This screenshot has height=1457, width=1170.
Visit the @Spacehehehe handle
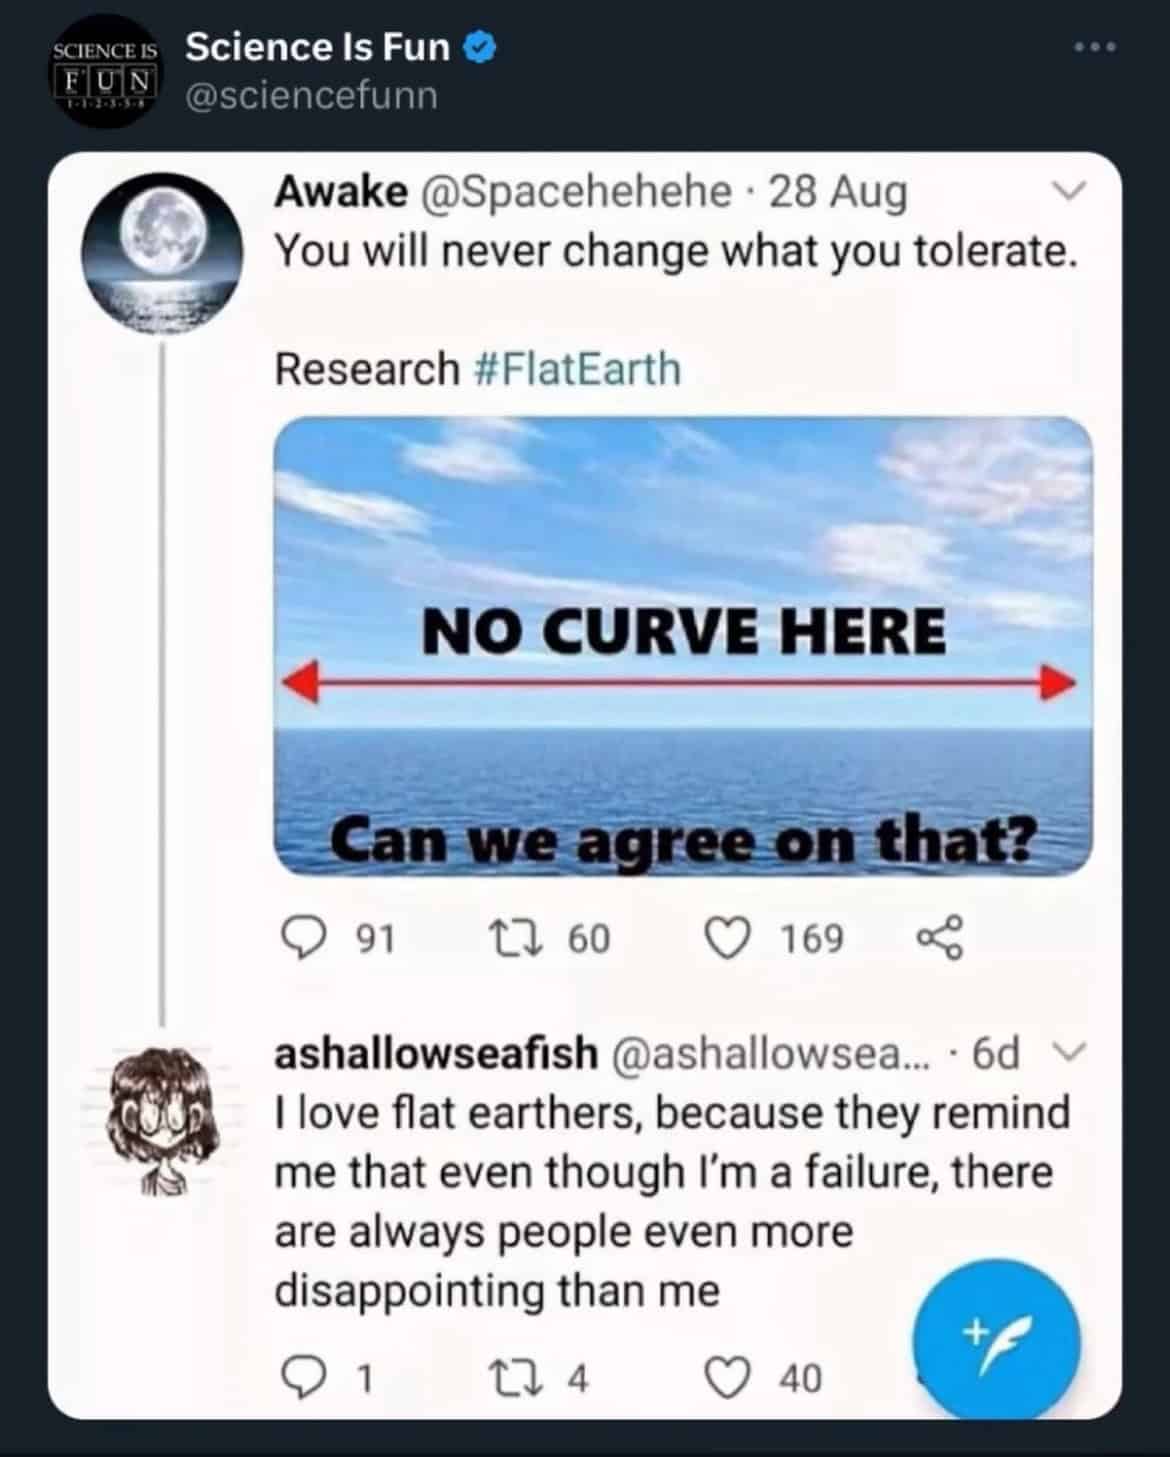[x=578, y=191]
